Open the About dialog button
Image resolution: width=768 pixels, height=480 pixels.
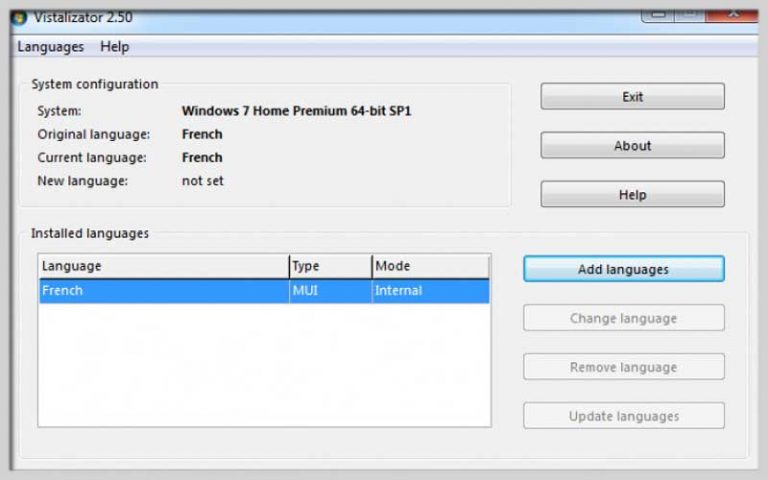[632, 146]
